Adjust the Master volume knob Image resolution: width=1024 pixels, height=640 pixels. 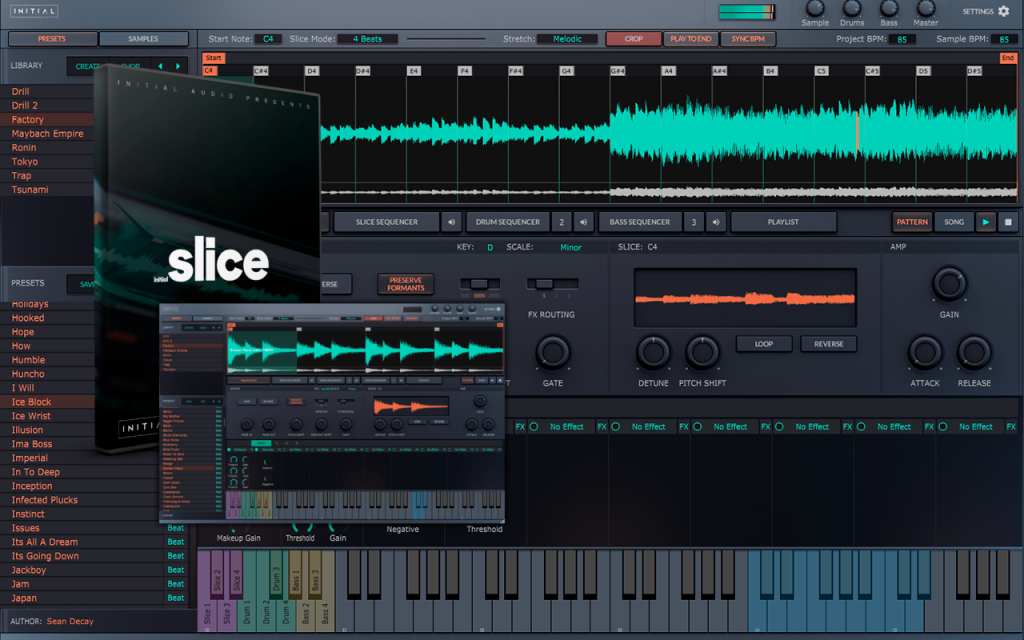pos(925,8)
